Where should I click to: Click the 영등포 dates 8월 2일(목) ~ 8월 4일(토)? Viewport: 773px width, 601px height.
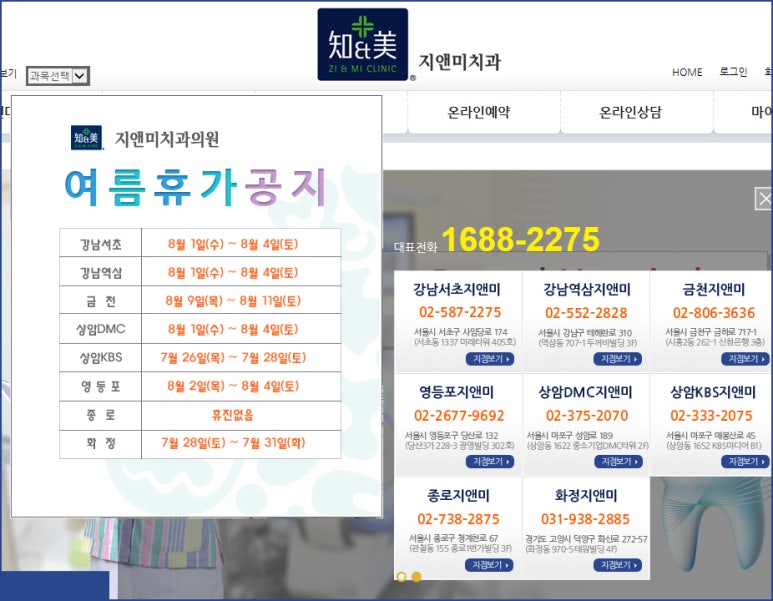[x=233, y=386]
